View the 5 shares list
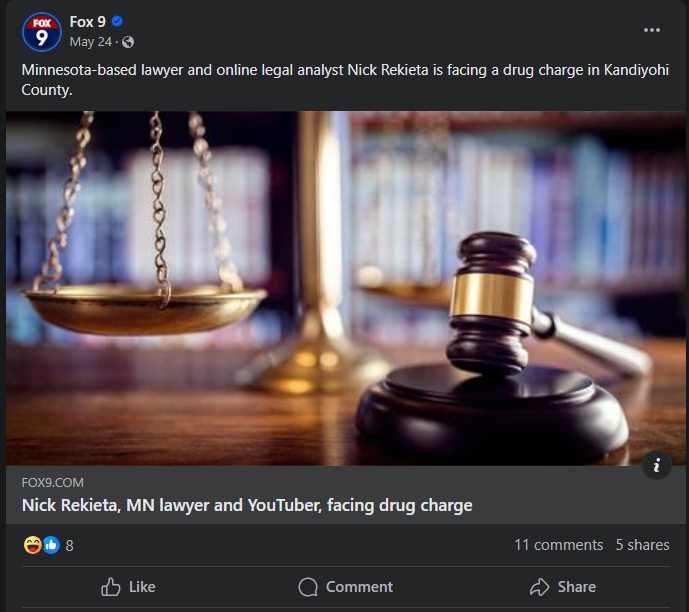 (642, 545)
